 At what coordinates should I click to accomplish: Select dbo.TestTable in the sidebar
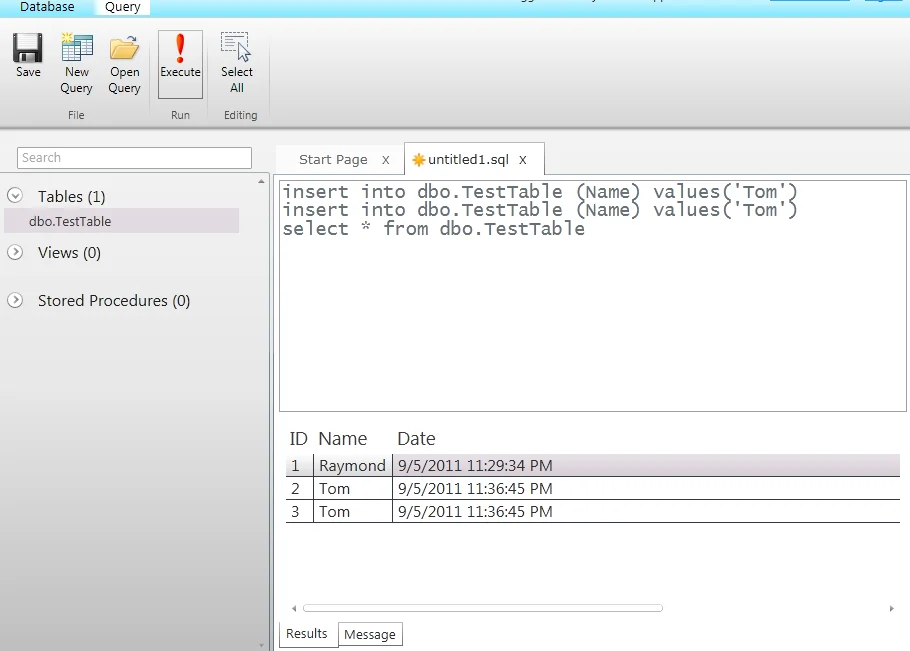[70, 221]
